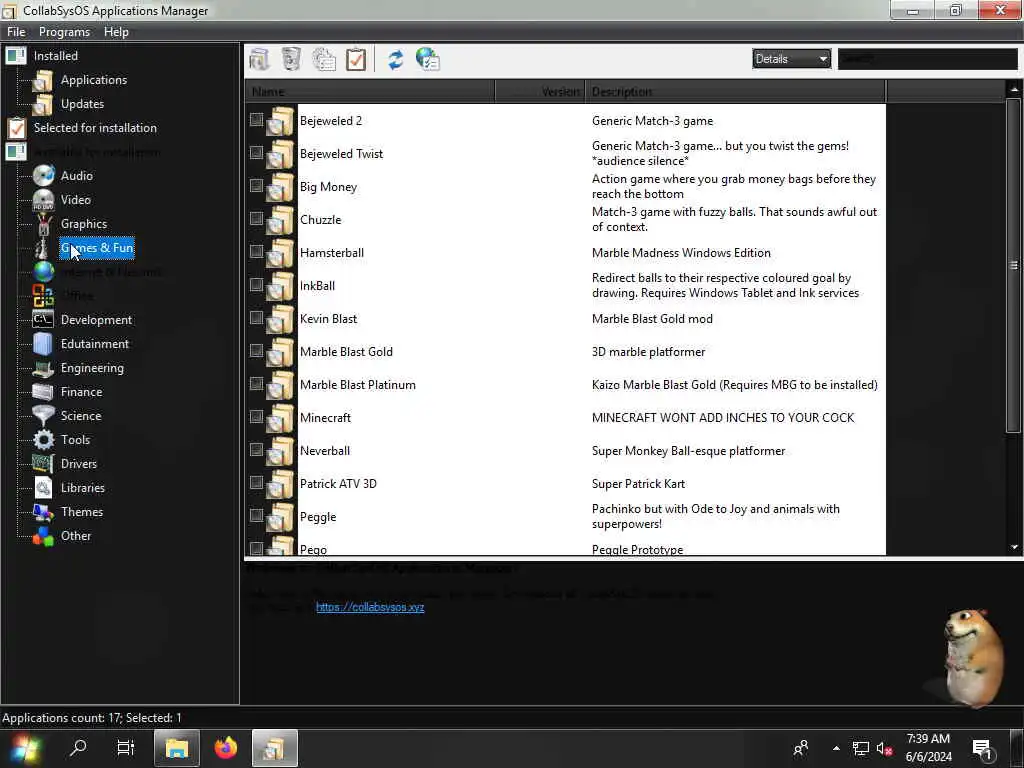Click the scrollbar down arrow of the app list
This screenshot has width=1024, height=768.
(1014, 547)
